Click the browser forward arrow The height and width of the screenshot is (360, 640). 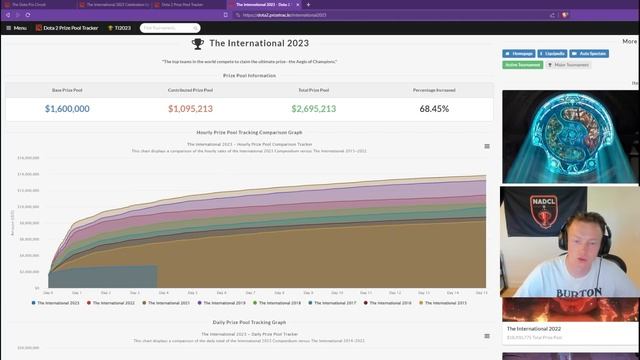pos(18,15)
